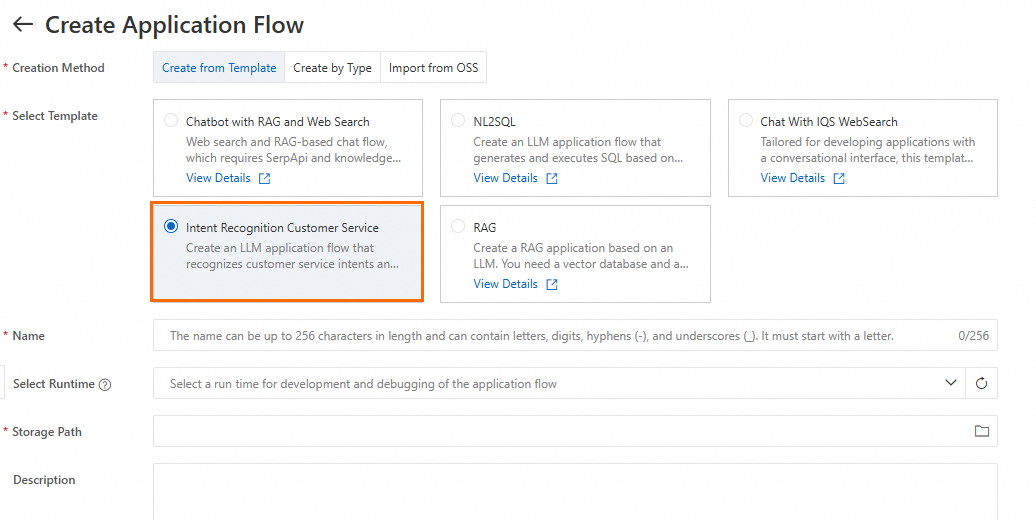The image size is (1036, 520).
Task: Click external link icon under NL2SQL template
Action: pyautogui.click(x=552, y=179)
